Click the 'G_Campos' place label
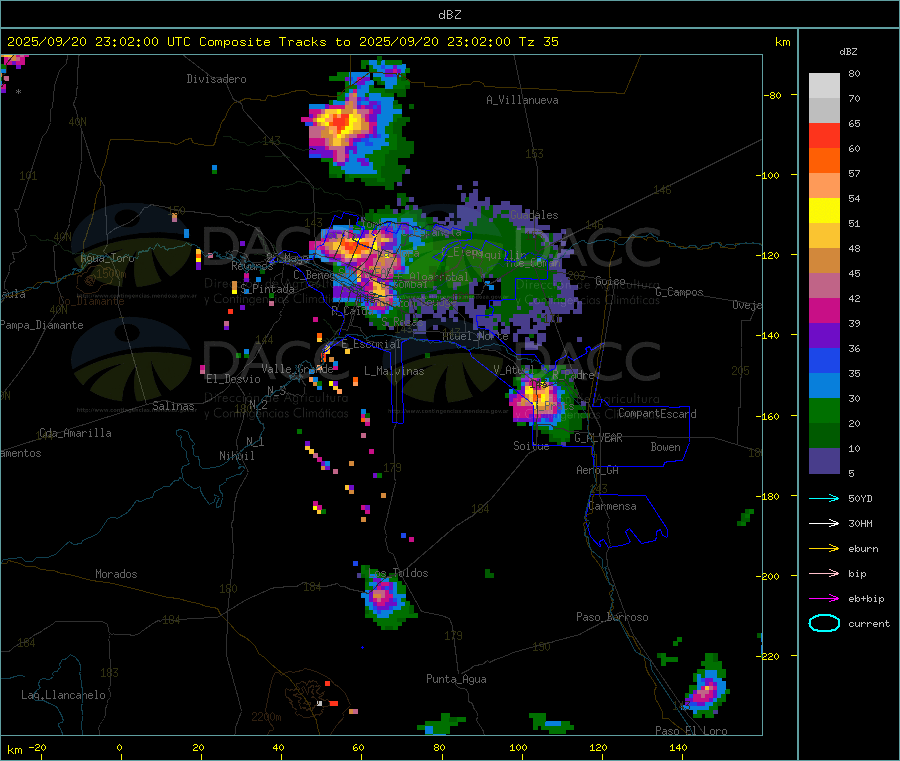This screenshot has height=761, width=900. click(x=679, y=292)
